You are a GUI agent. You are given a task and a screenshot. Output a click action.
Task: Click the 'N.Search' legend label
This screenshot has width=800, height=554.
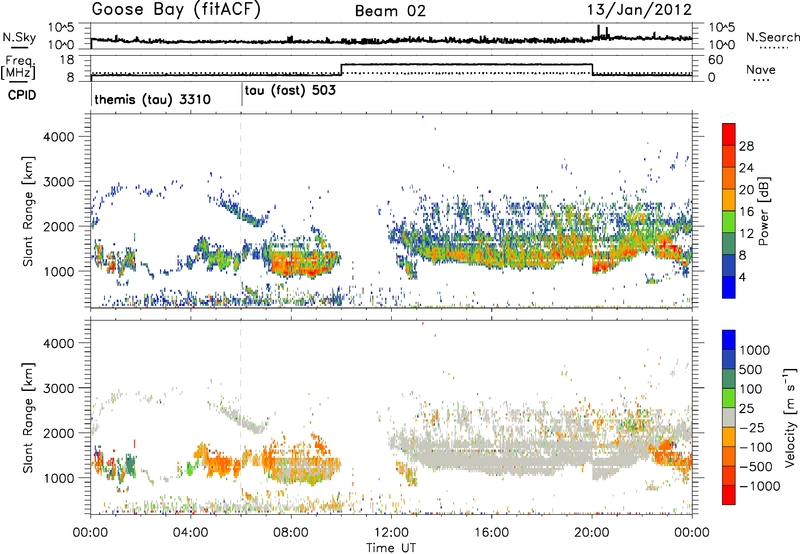point(772,37)
